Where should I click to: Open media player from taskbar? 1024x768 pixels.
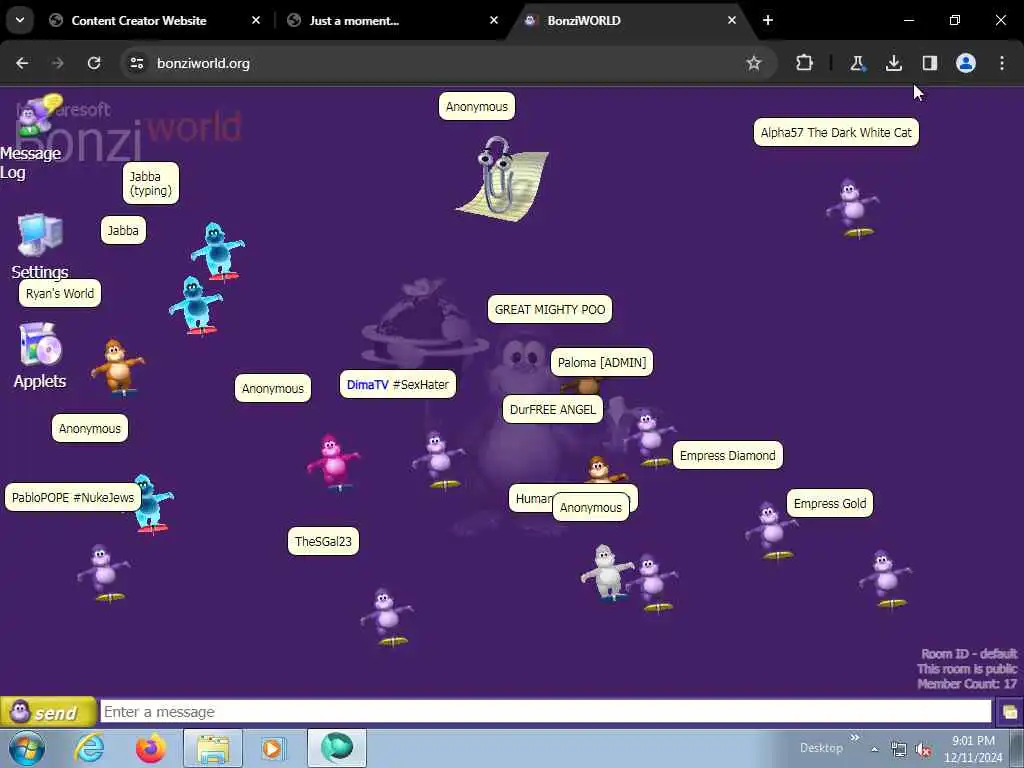coord(273,748)
